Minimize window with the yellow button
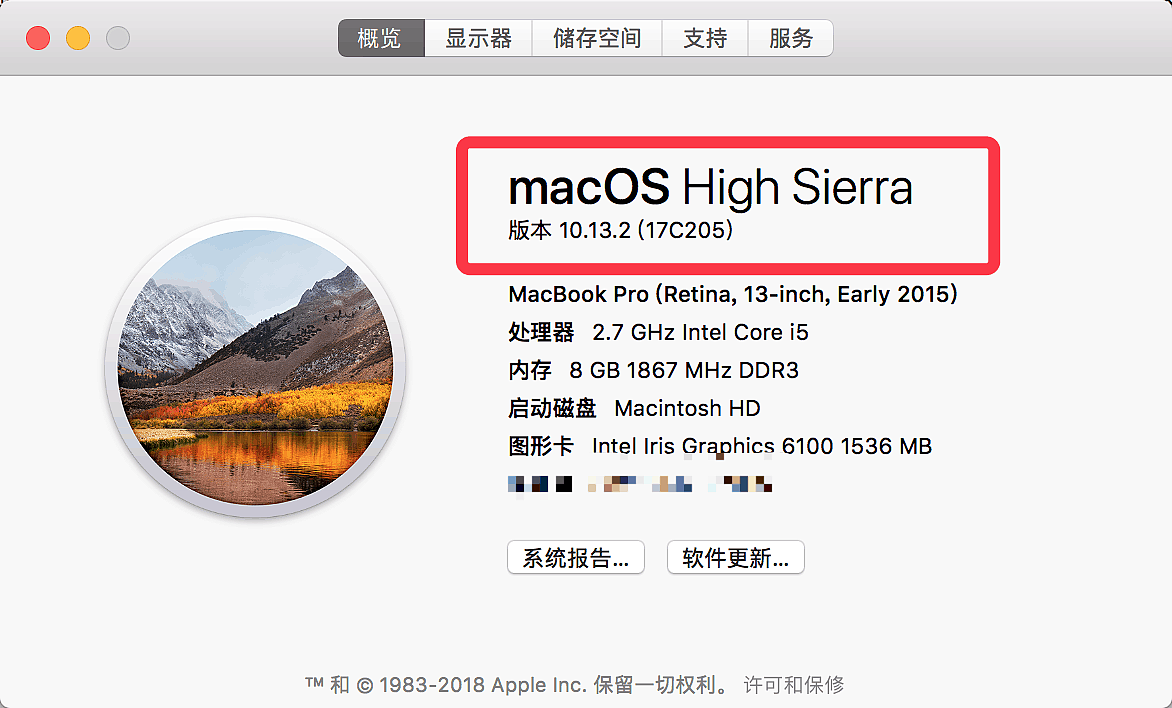The image size is (1172, 708). (78, 39)
